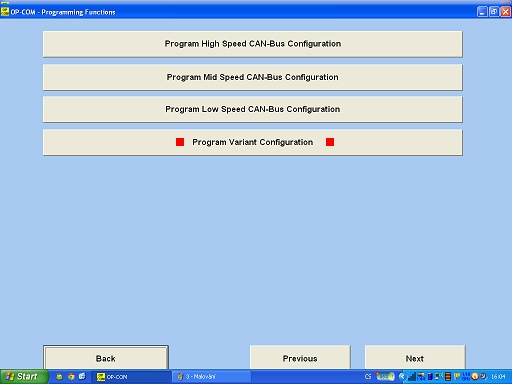Expand hidden tray icons arrow

coord(403,377)
